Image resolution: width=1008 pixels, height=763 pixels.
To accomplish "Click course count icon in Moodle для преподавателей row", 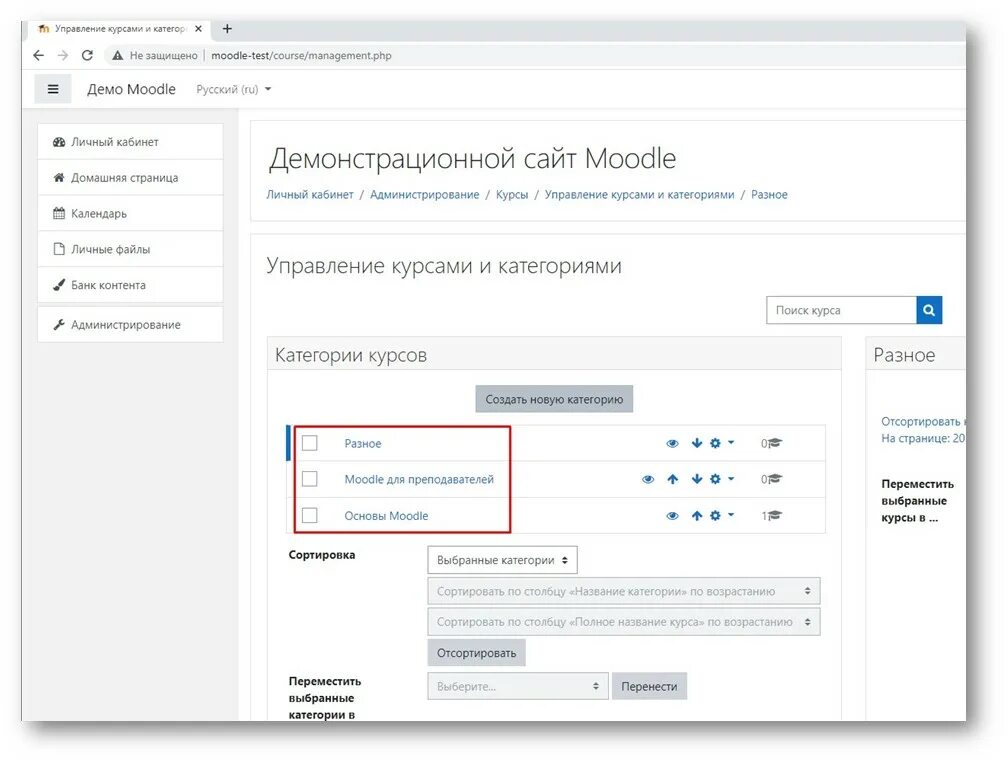I will point(775,479).
